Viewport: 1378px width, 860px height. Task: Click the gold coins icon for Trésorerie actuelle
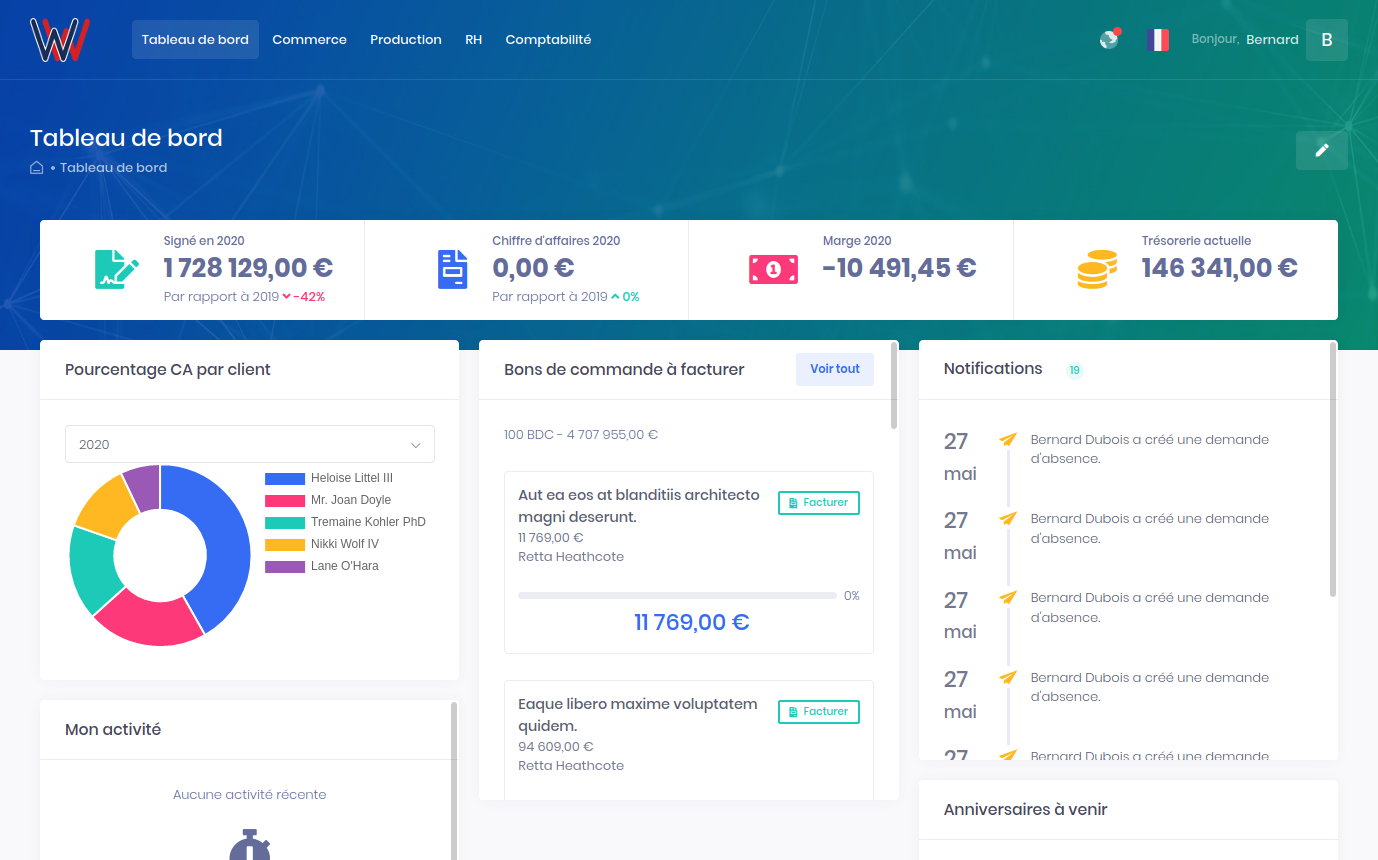pos(1097,270)
